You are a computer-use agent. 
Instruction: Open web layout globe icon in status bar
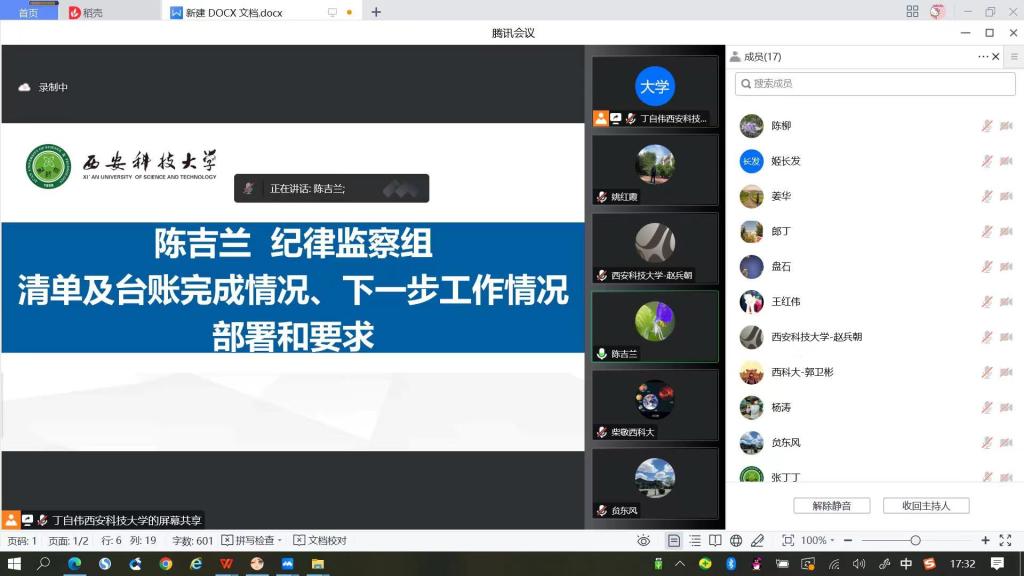(x=736, y=541)
